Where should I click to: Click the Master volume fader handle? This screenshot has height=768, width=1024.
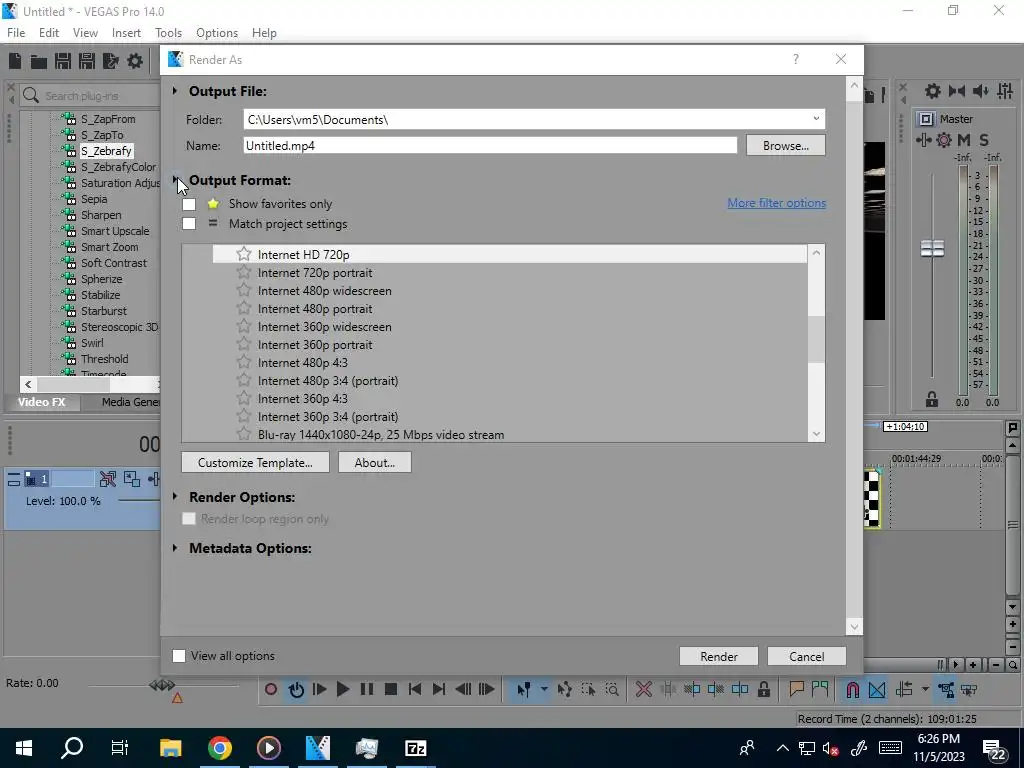coord(932,248)
